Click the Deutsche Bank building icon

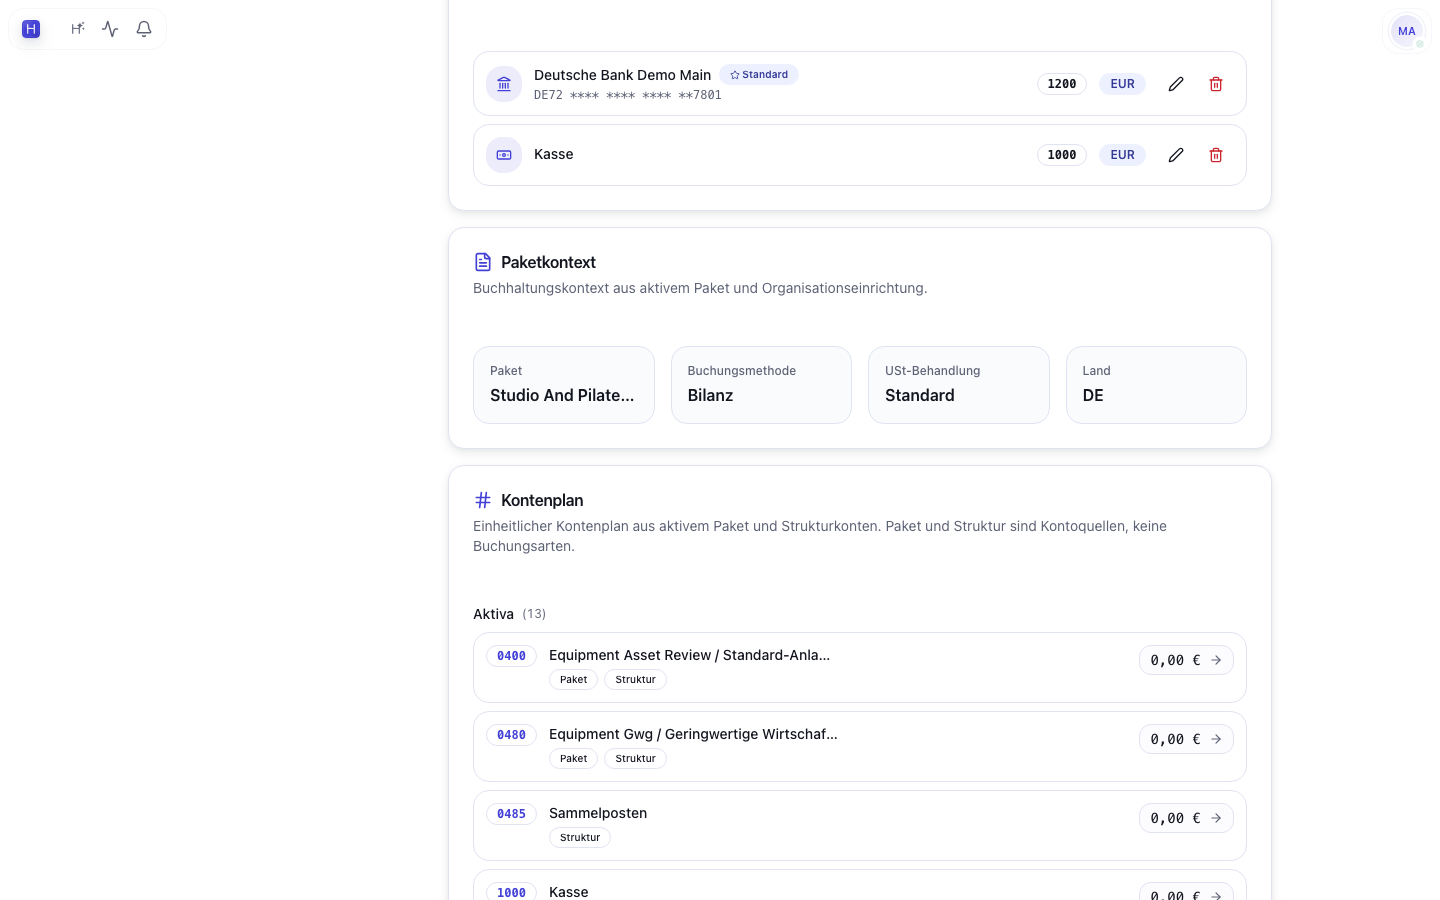tap(504, 84)
